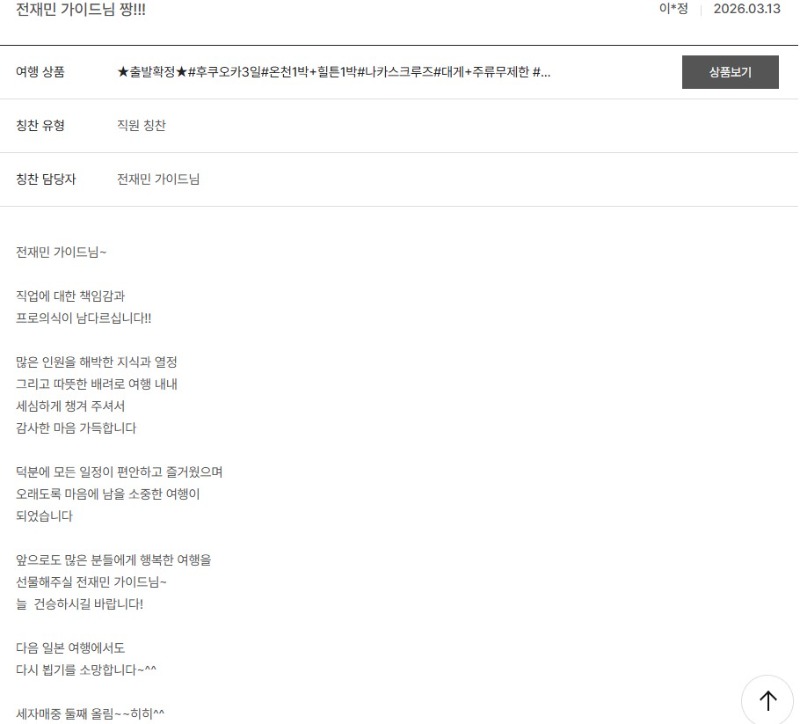Click the line starting 덕분에 모든 일정이
This screenshot has height=724, width=800.
click(x=119, y=472)
